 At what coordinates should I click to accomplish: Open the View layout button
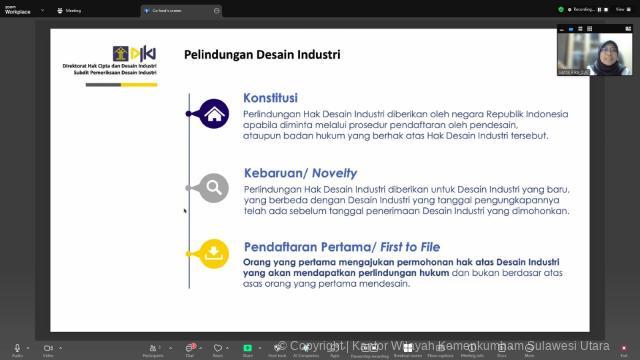[623, 9]
